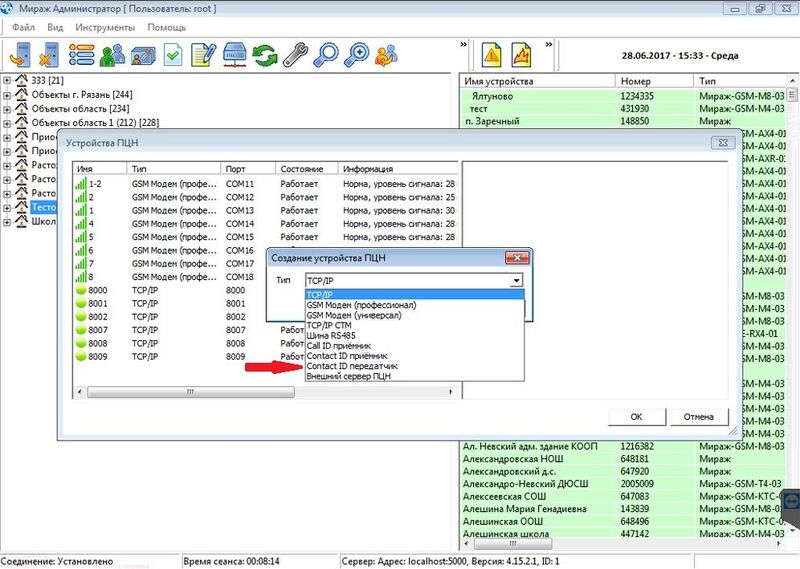The height and width of the screenshot is (569, 800).
Task: Open the 'Помощь' menu
Action: [x=167, y=27]
